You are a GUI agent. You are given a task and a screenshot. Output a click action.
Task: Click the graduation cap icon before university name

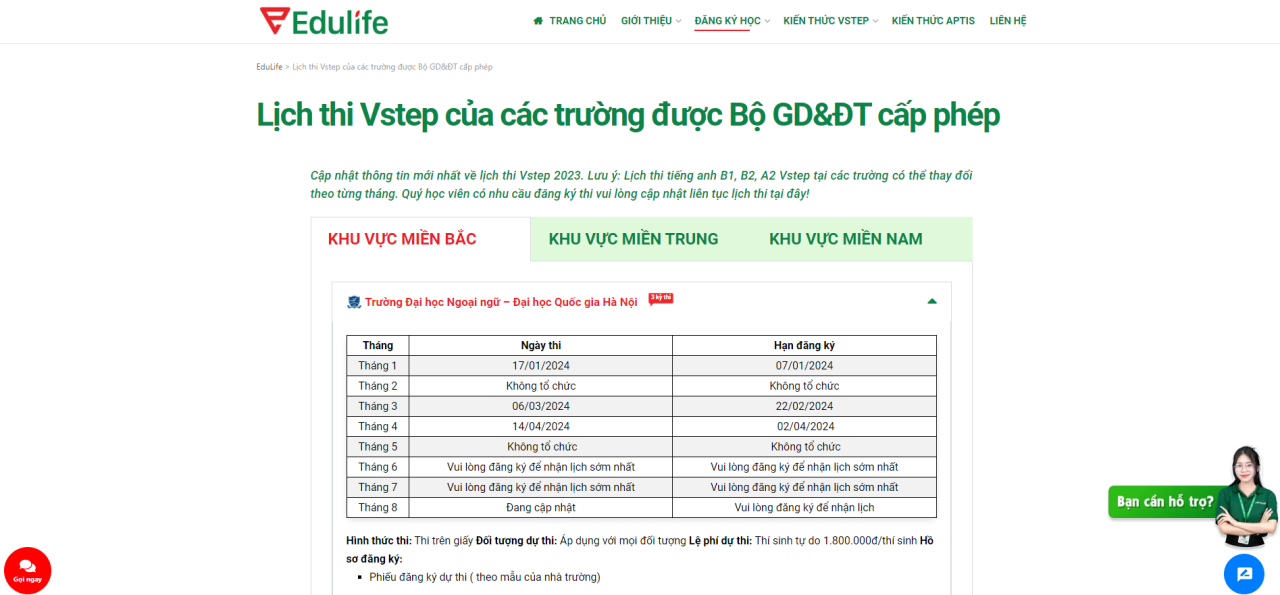(x=352, y=300)
